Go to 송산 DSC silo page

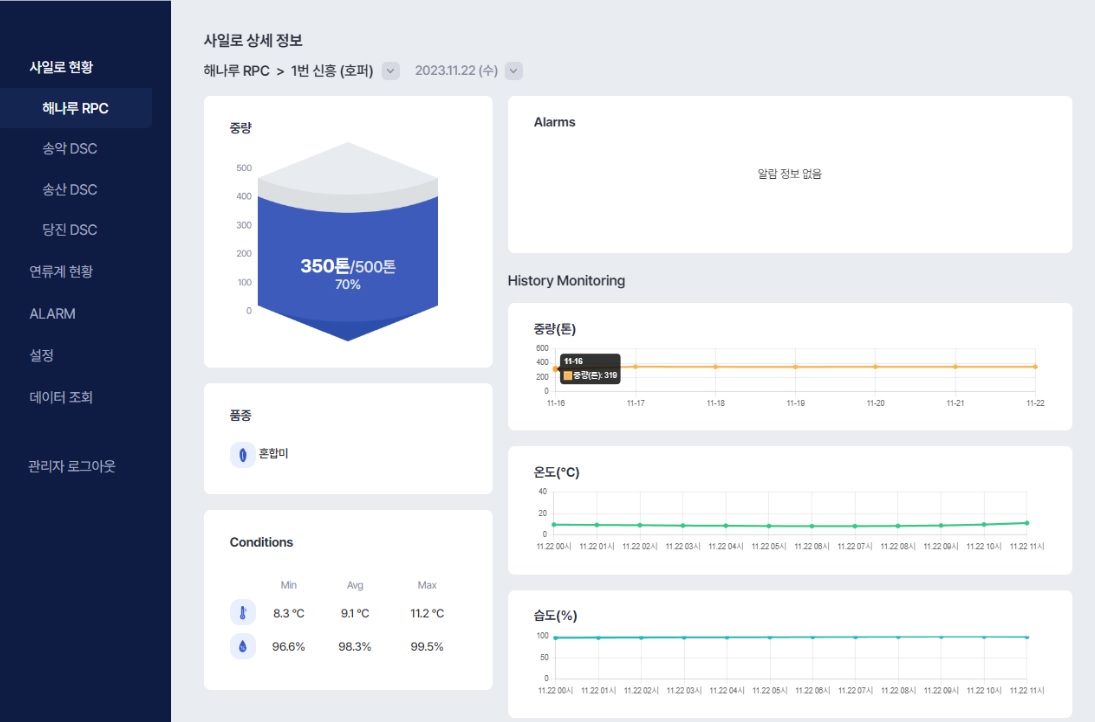pyautogui.click(x=70, y=190)
